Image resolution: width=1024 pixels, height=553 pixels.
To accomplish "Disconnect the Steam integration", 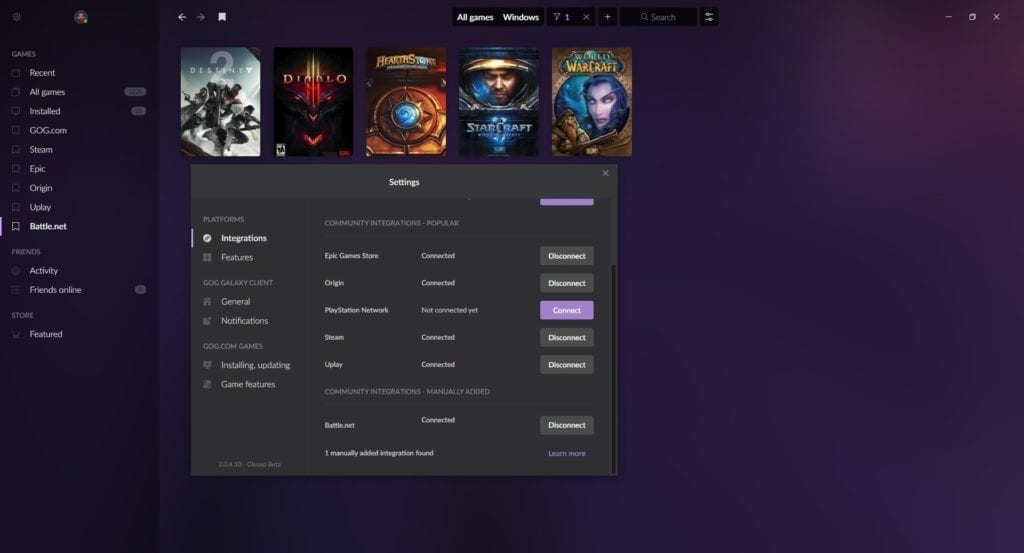I will [566, 338].
